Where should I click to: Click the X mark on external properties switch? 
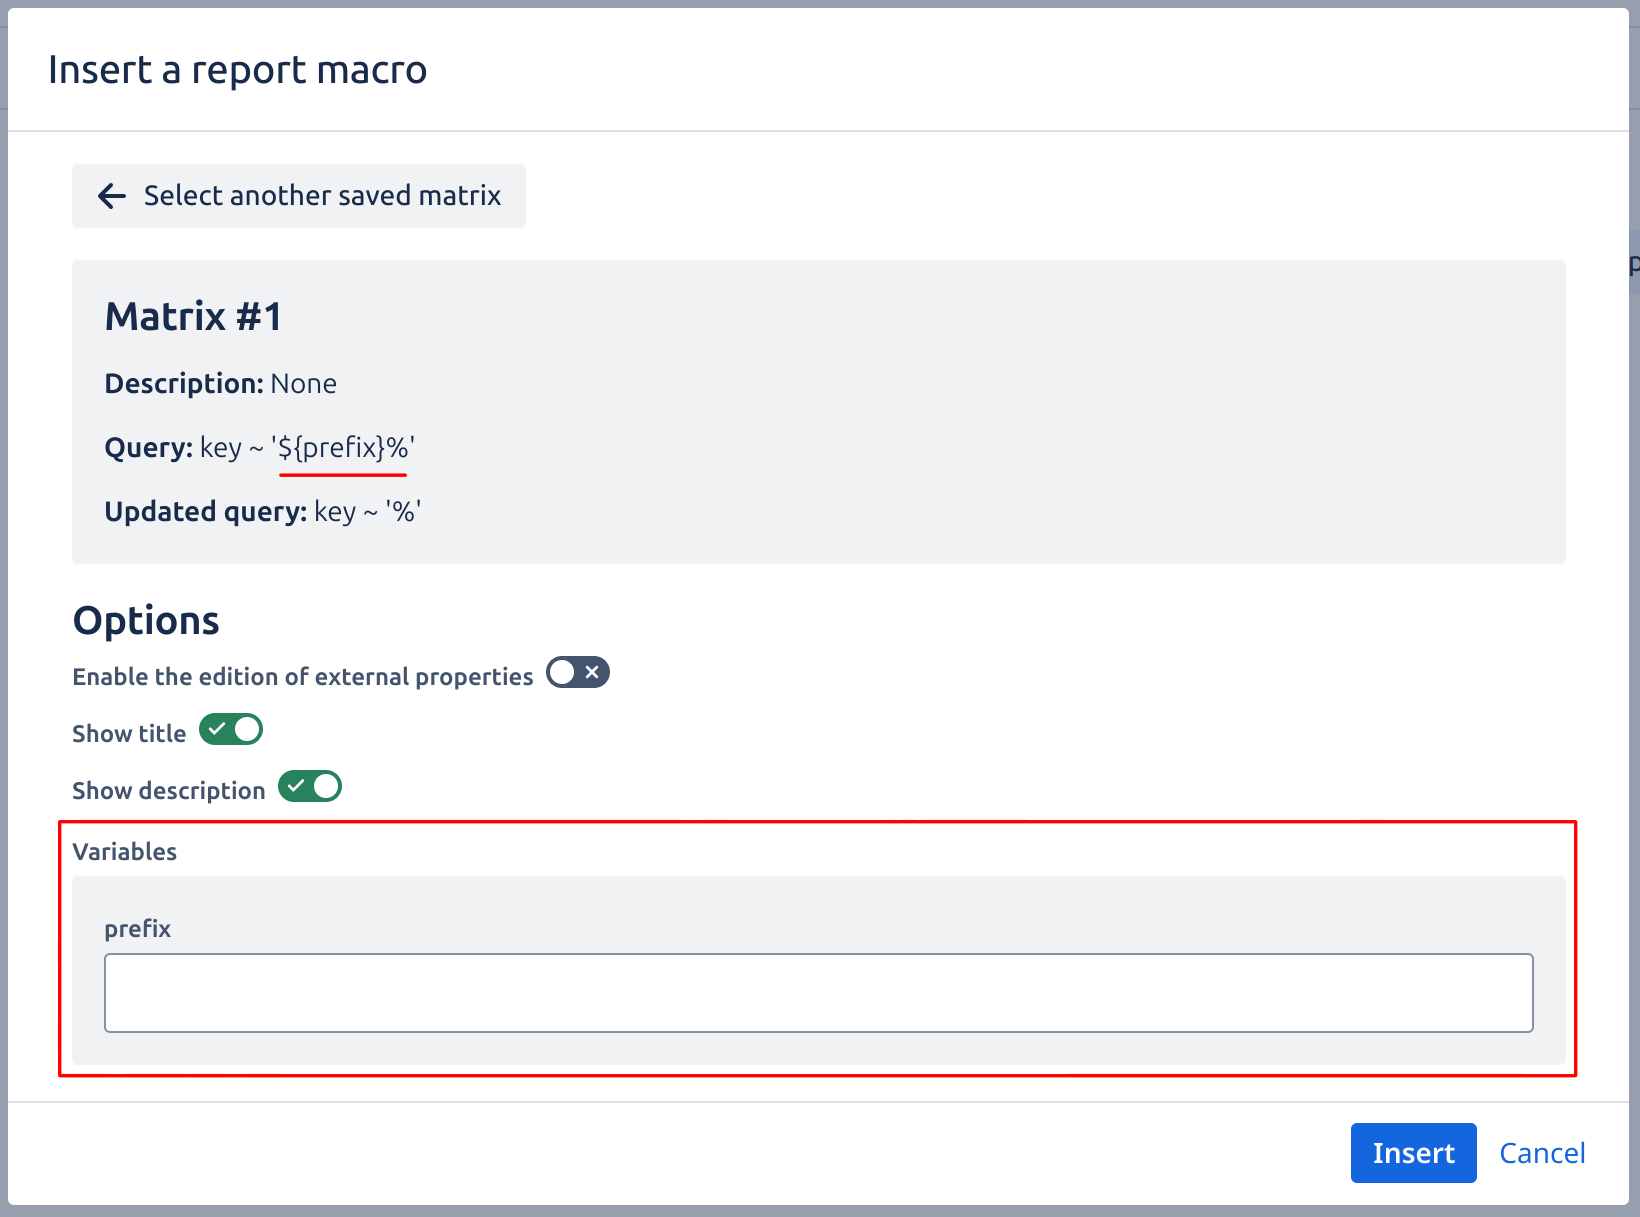[x=592, y=672]
